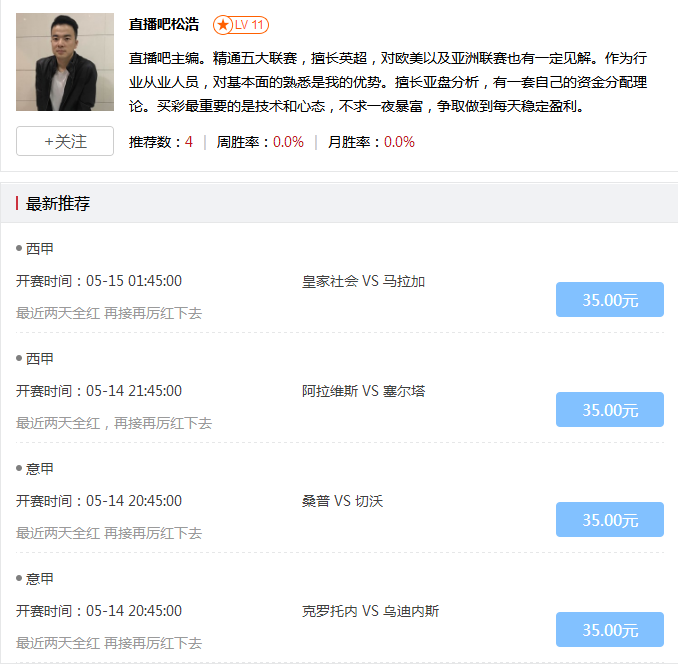The width and height of the screenshot is (678, 664).
Task: Buy 皇家社会 VS 马拉加 tip for 35.00元
Action: tap(610, 300)
